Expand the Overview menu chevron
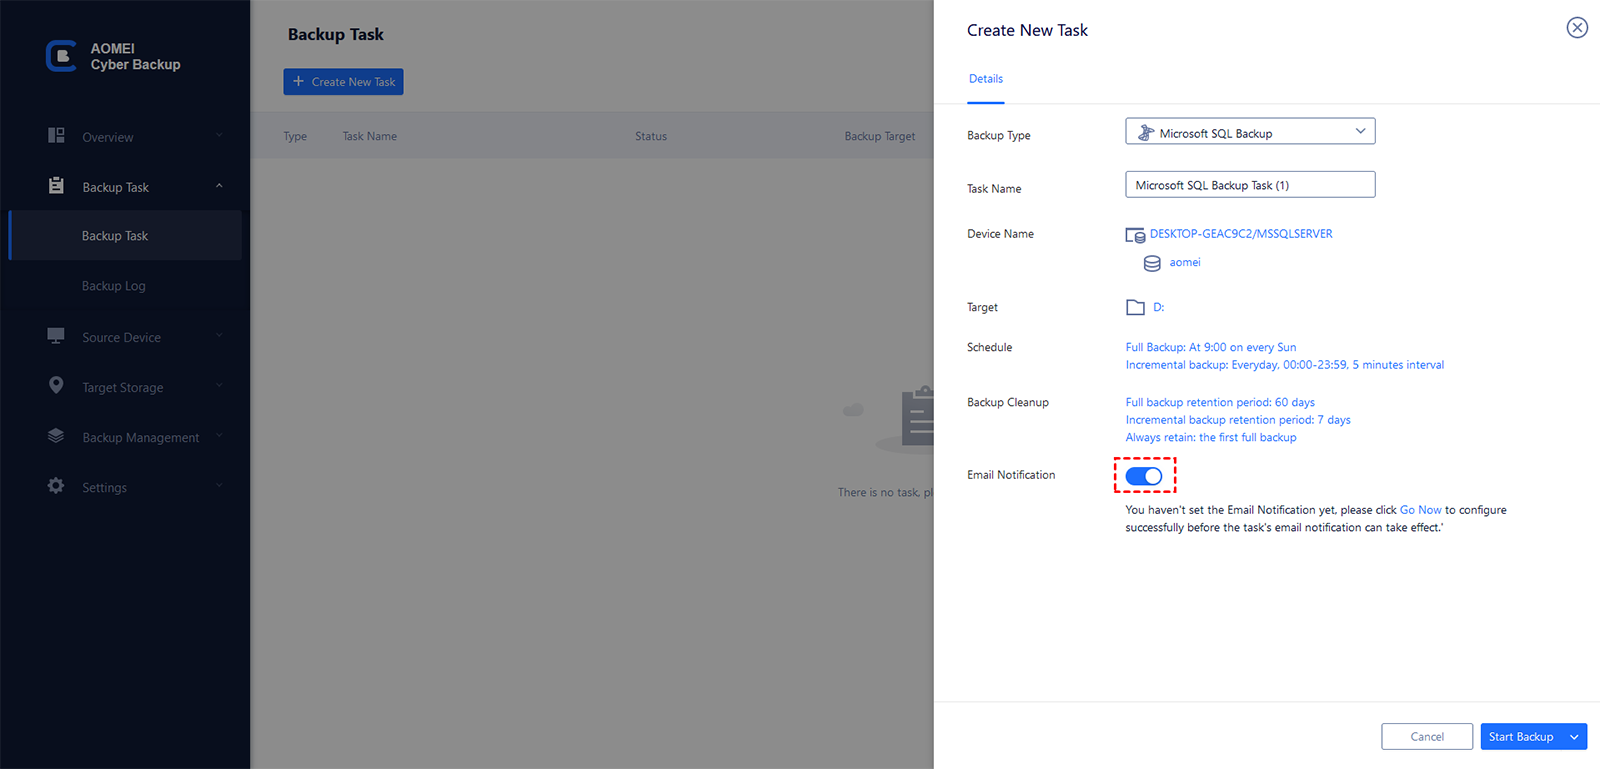This screenshot has height=769, width=1600. [x=219, y=135]
